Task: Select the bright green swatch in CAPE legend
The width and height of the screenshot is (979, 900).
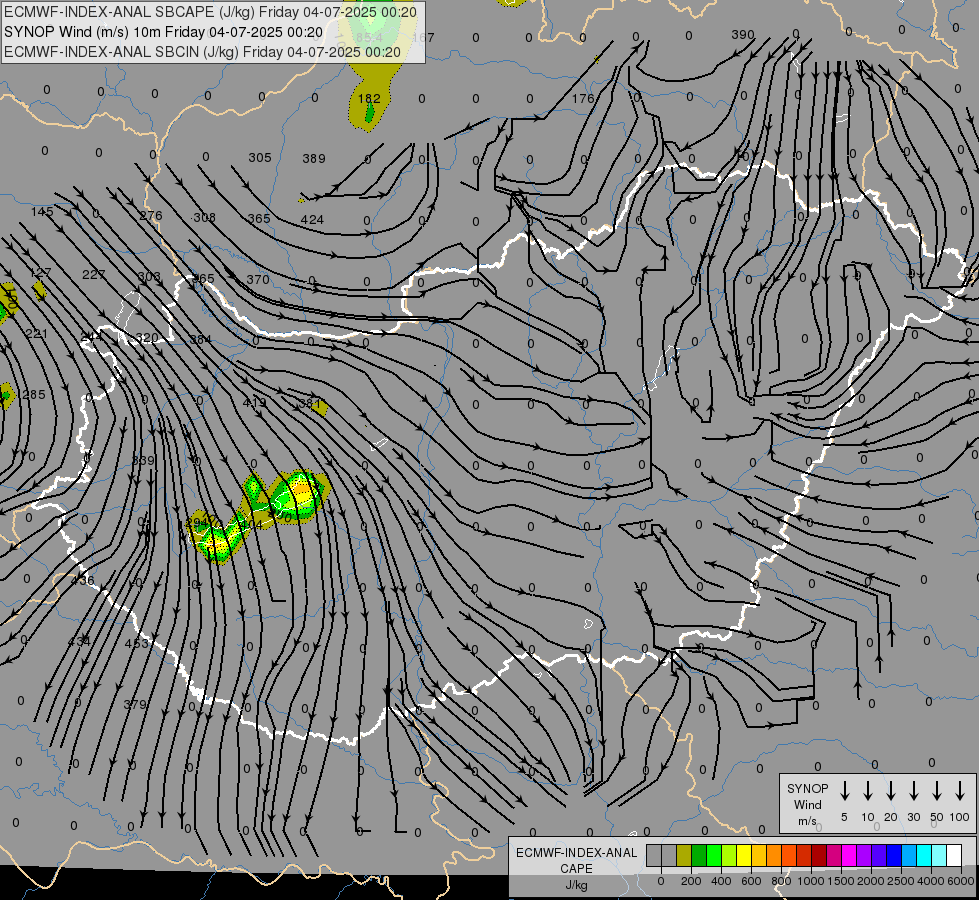Action: tap(714, 856)
